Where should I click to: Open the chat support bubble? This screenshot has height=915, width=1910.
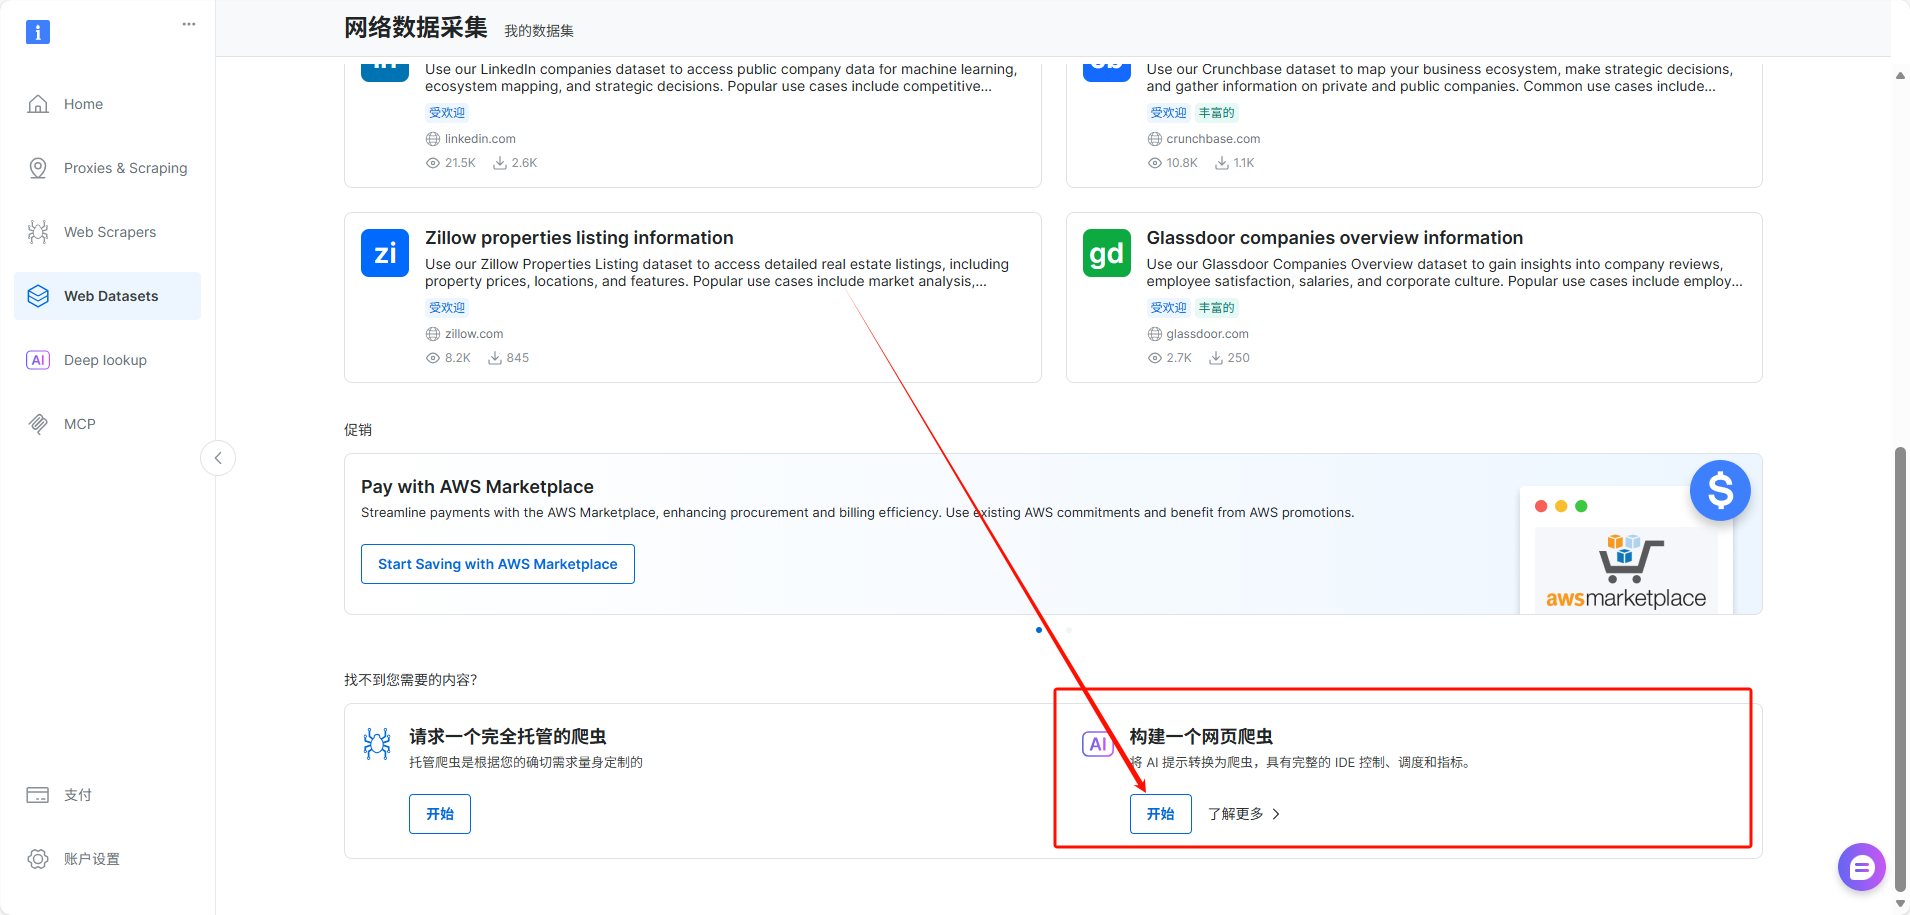tap(1862, 867)
